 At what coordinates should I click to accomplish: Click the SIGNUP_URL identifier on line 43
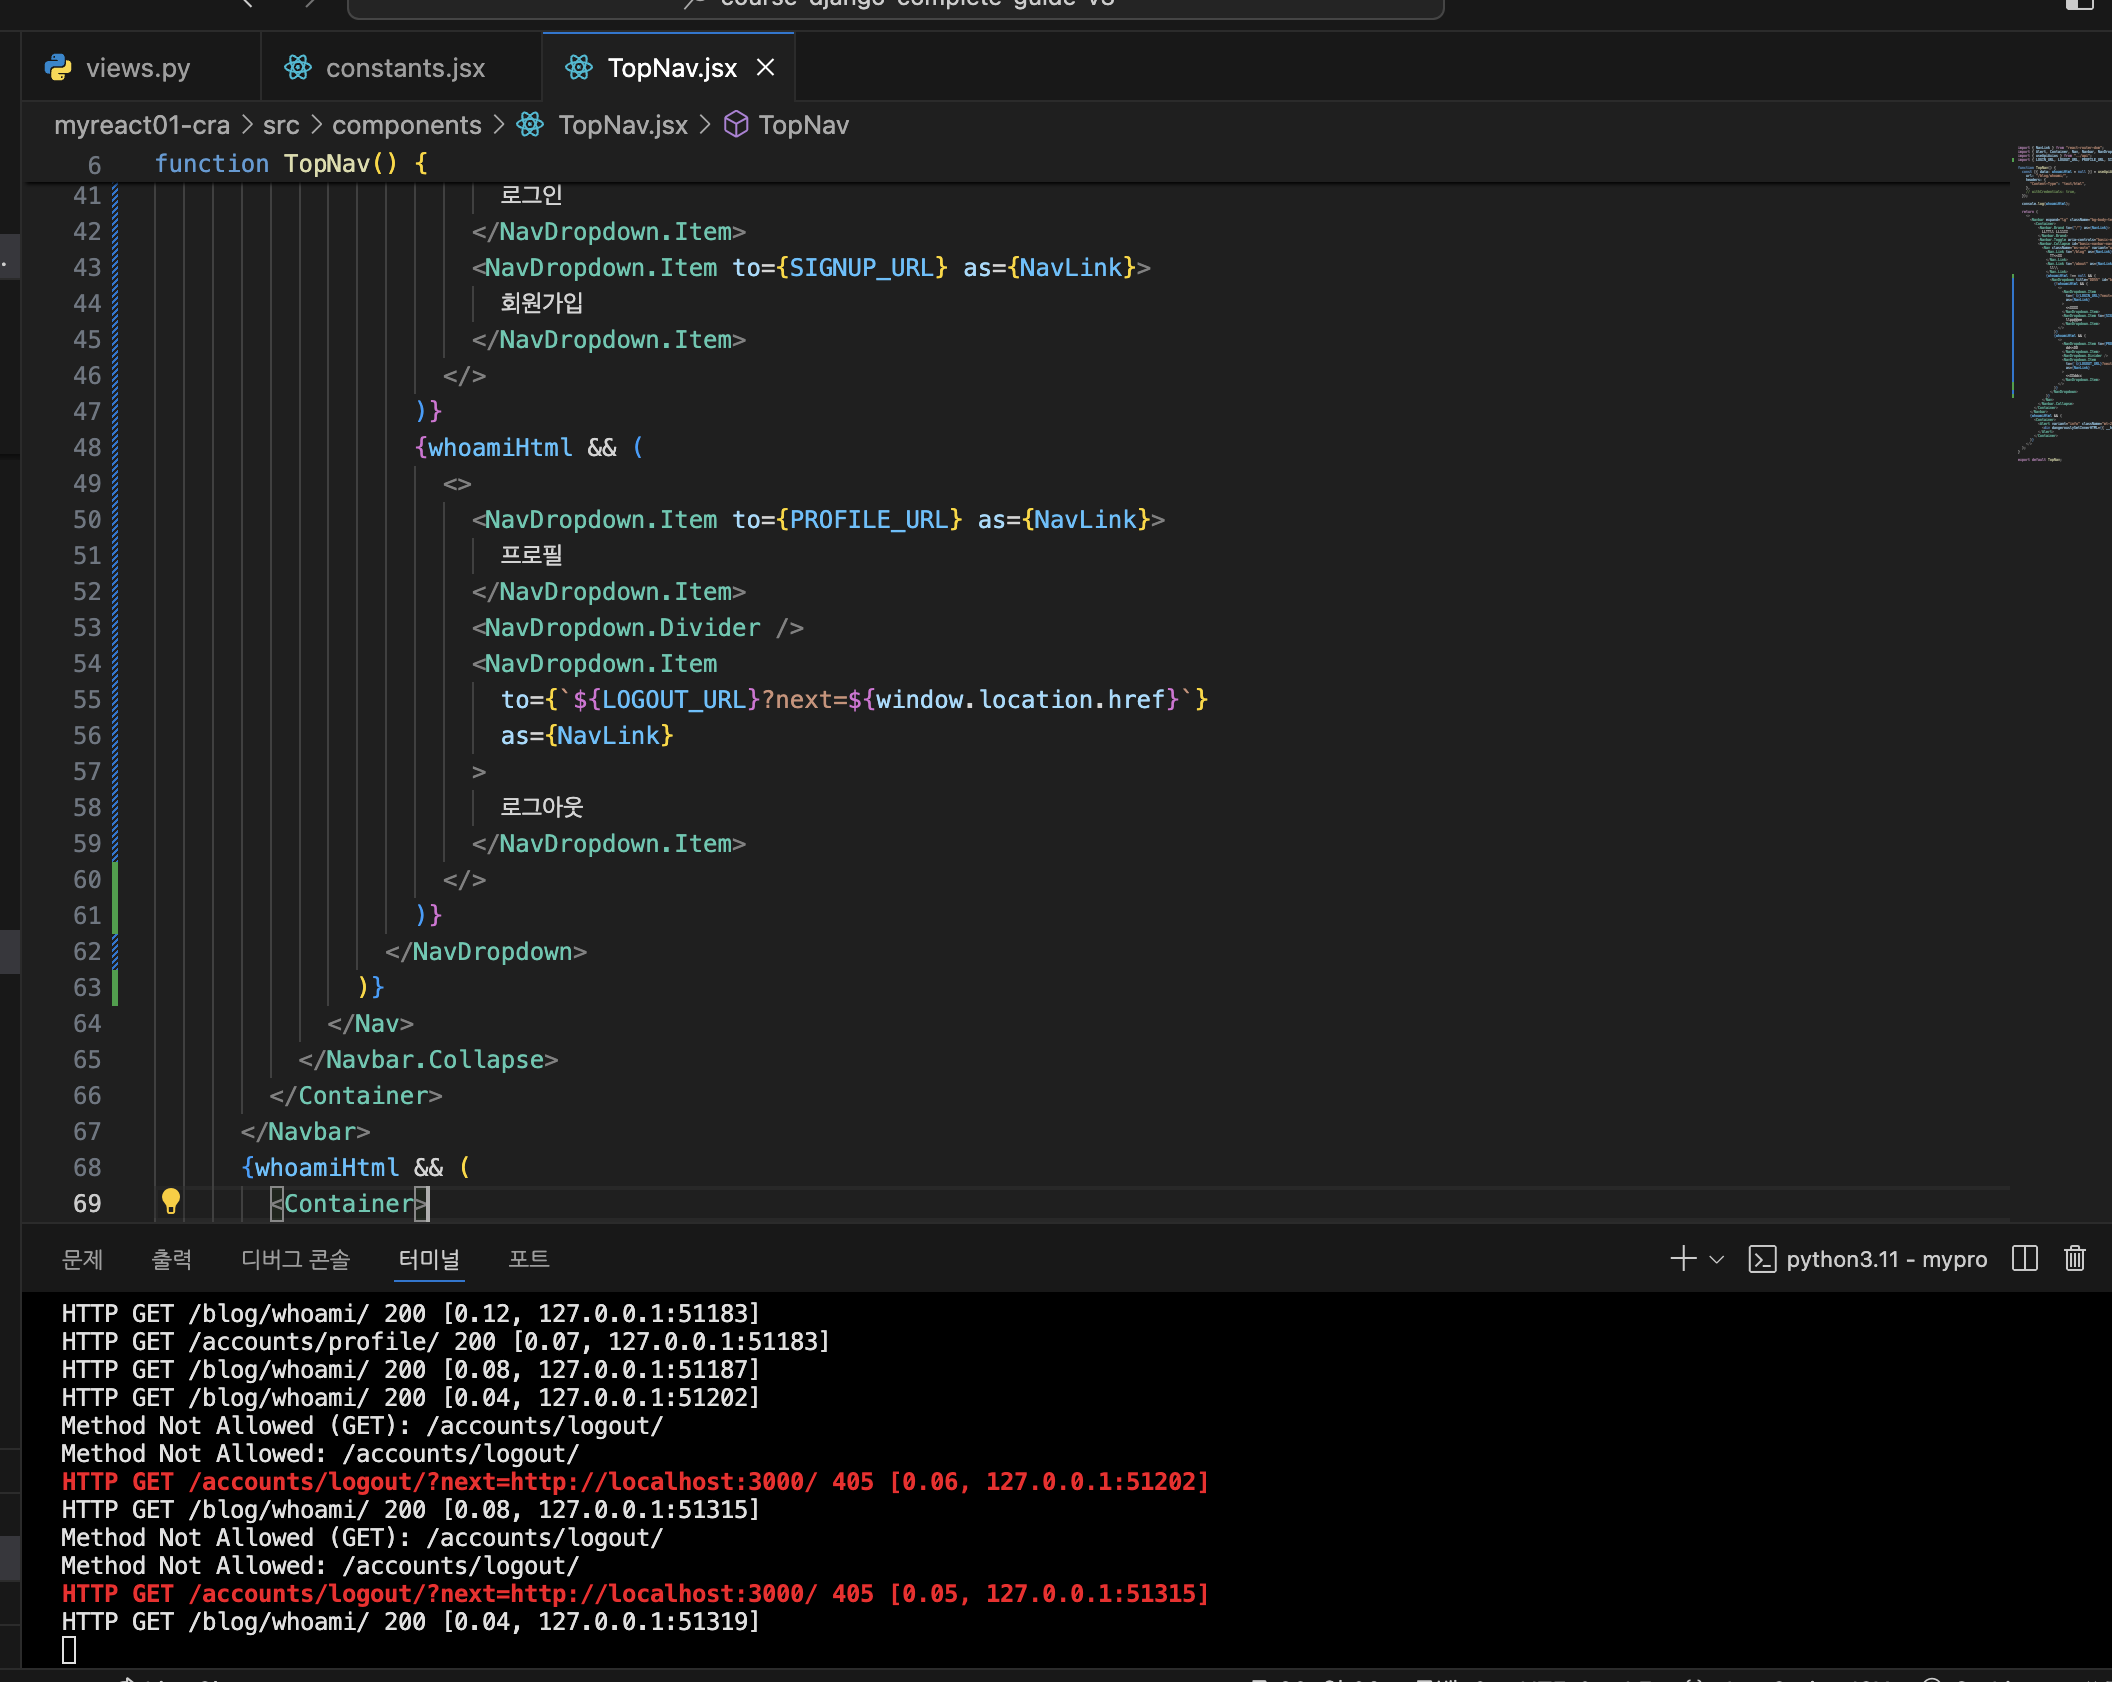pos(861,268)
